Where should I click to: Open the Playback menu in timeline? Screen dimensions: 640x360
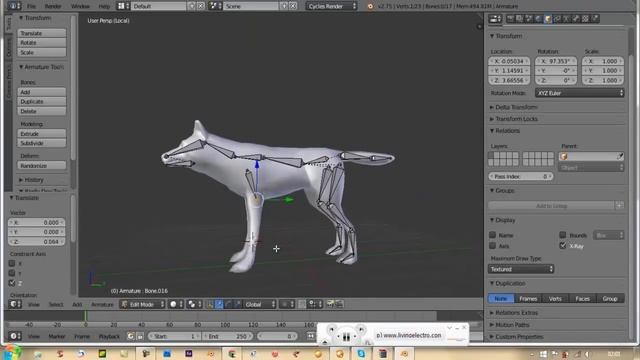(x=109, y=336)
